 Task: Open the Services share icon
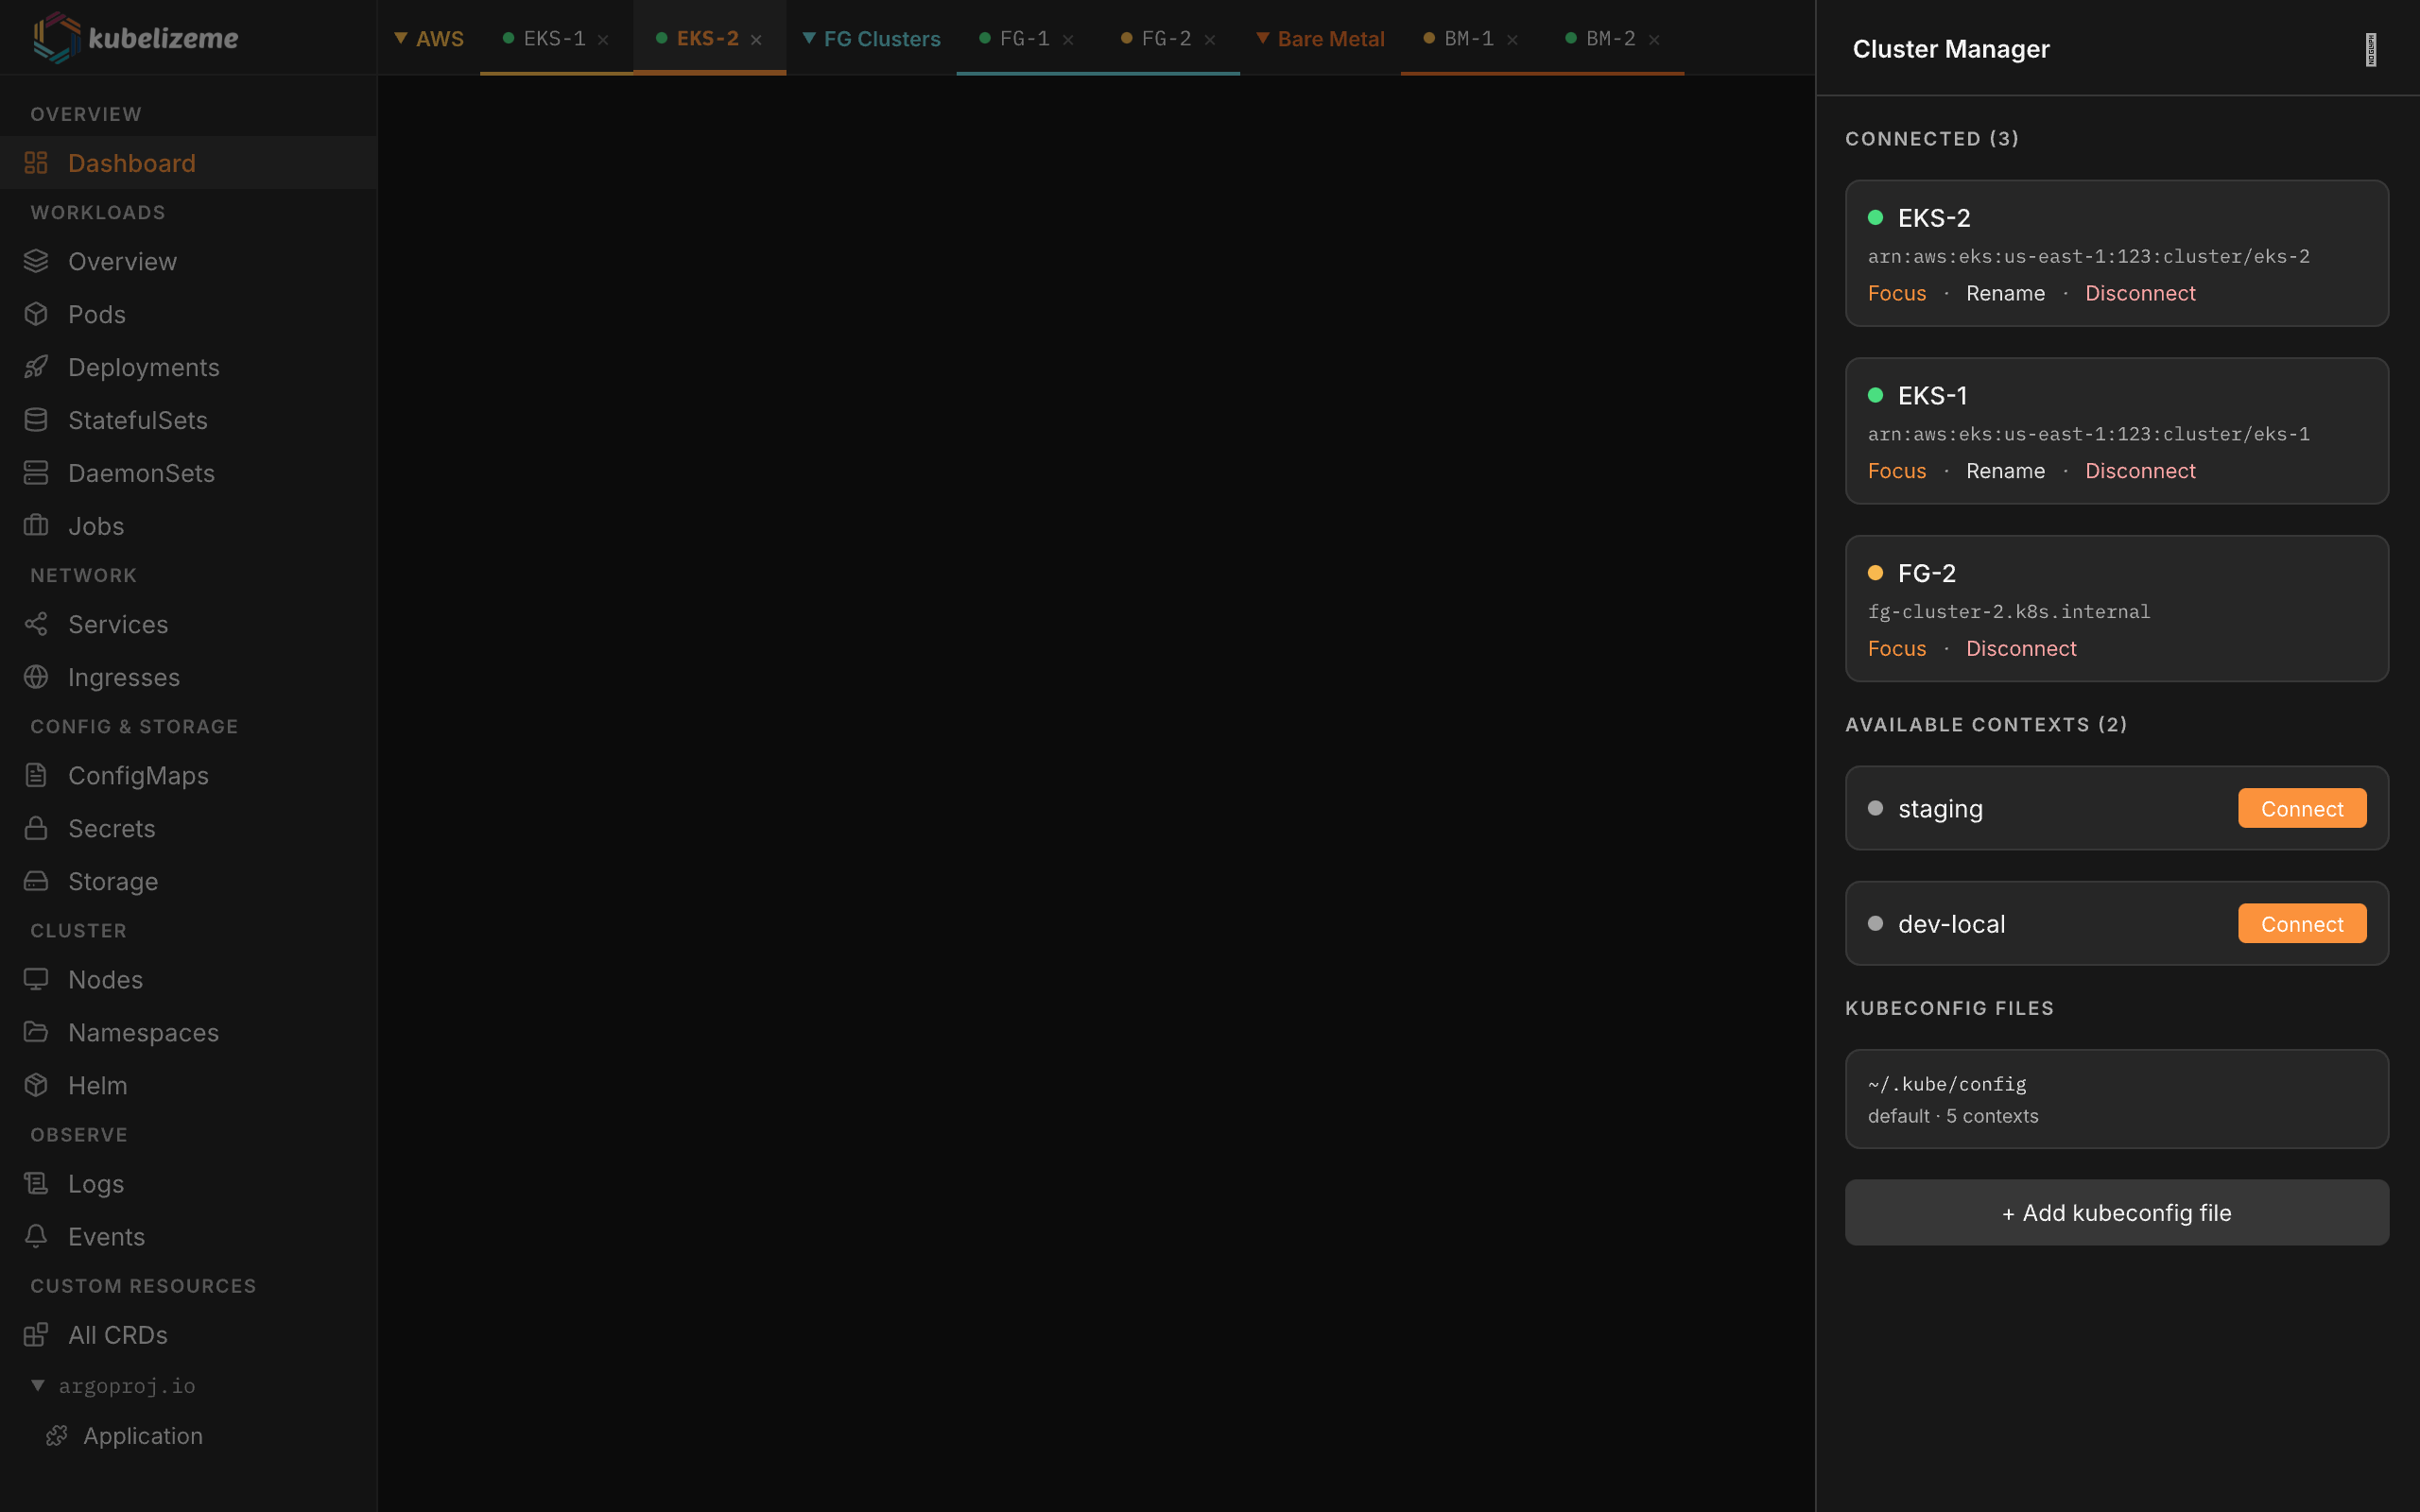pyautogui.click(x=36, y=624)
